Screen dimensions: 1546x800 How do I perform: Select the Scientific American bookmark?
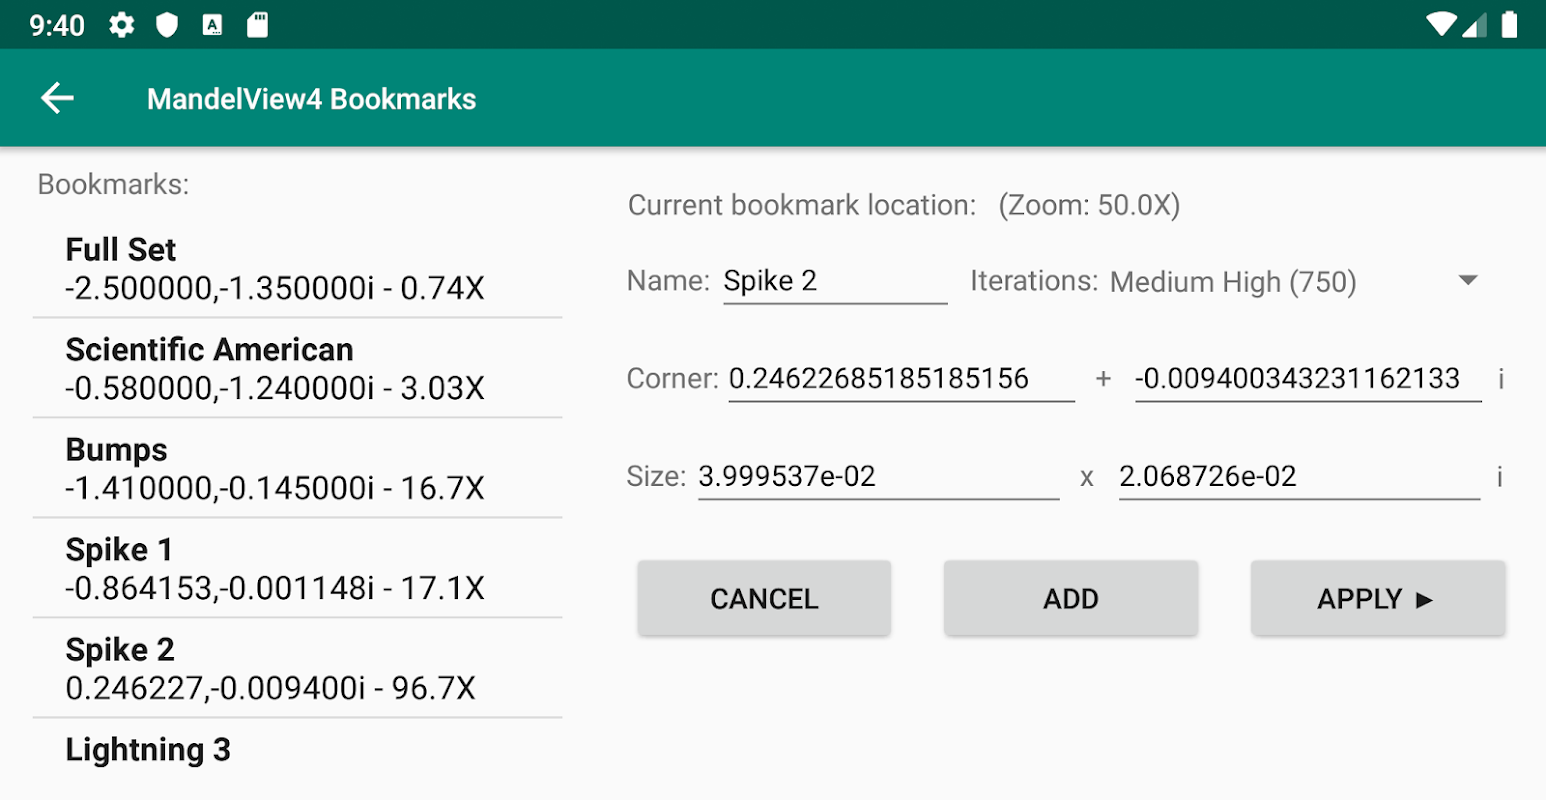(297, 368)
